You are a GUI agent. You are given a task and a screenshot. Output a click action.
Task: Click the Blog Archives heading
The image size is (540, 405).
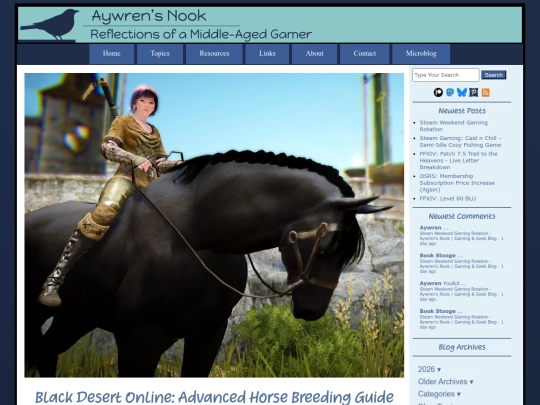(x=462, y=347)
